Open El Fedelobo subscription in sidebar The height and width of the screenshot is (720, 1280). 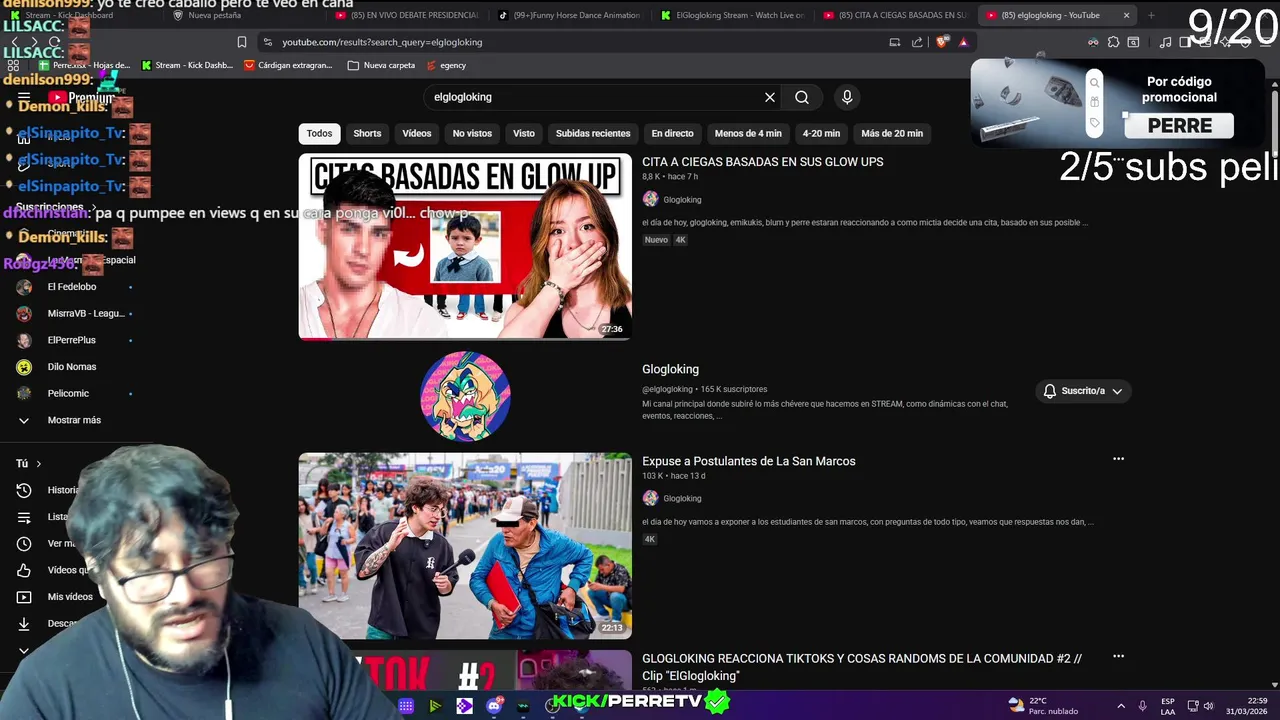coord(72,287)
